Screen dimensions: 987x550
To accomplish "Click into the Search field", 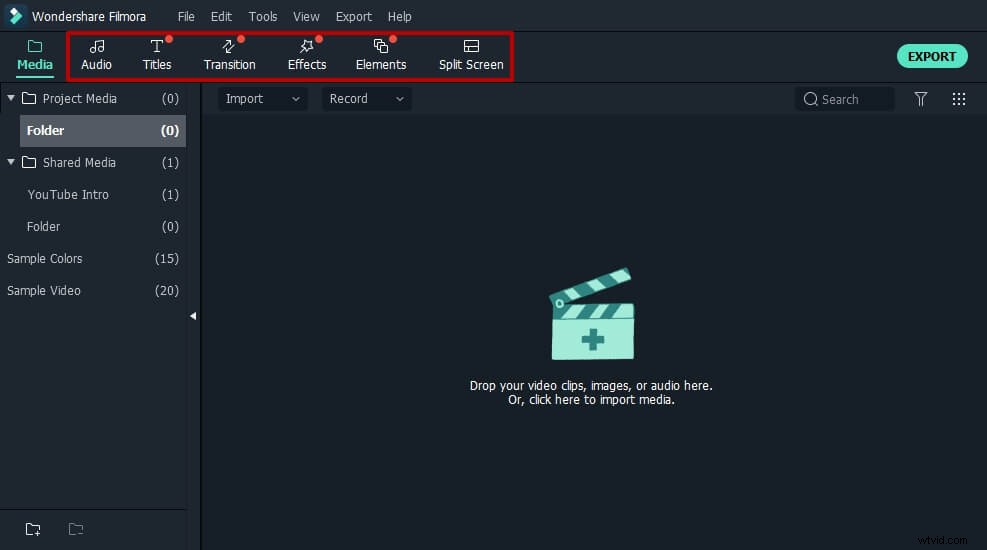I will [844, 99].
